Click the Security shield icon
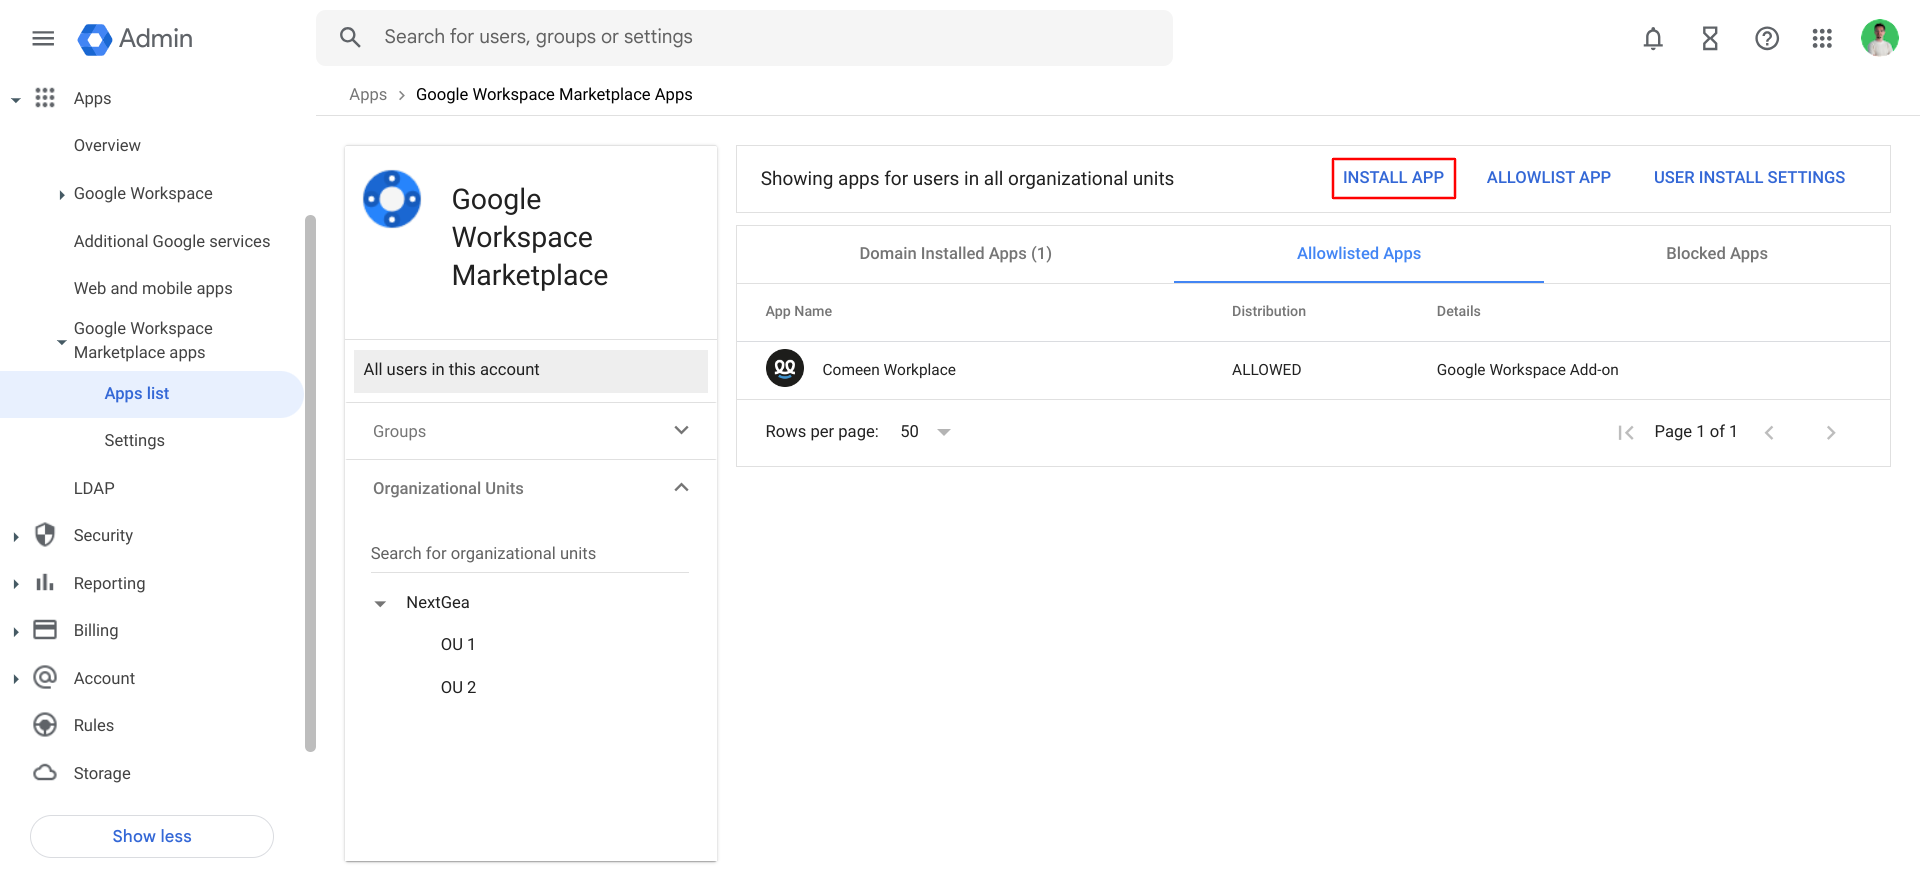1920x880 pixels. pyautogui.click(x=45, y=535)
